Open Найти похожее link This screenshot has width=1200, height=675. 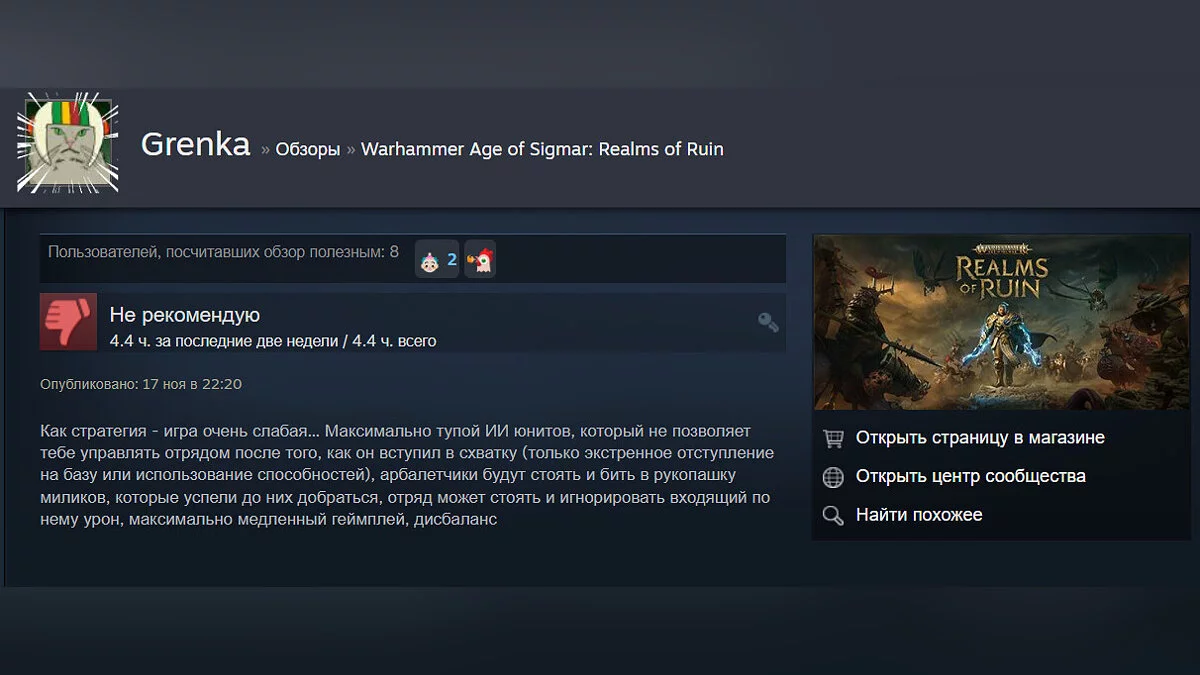(x=919, y=515)
